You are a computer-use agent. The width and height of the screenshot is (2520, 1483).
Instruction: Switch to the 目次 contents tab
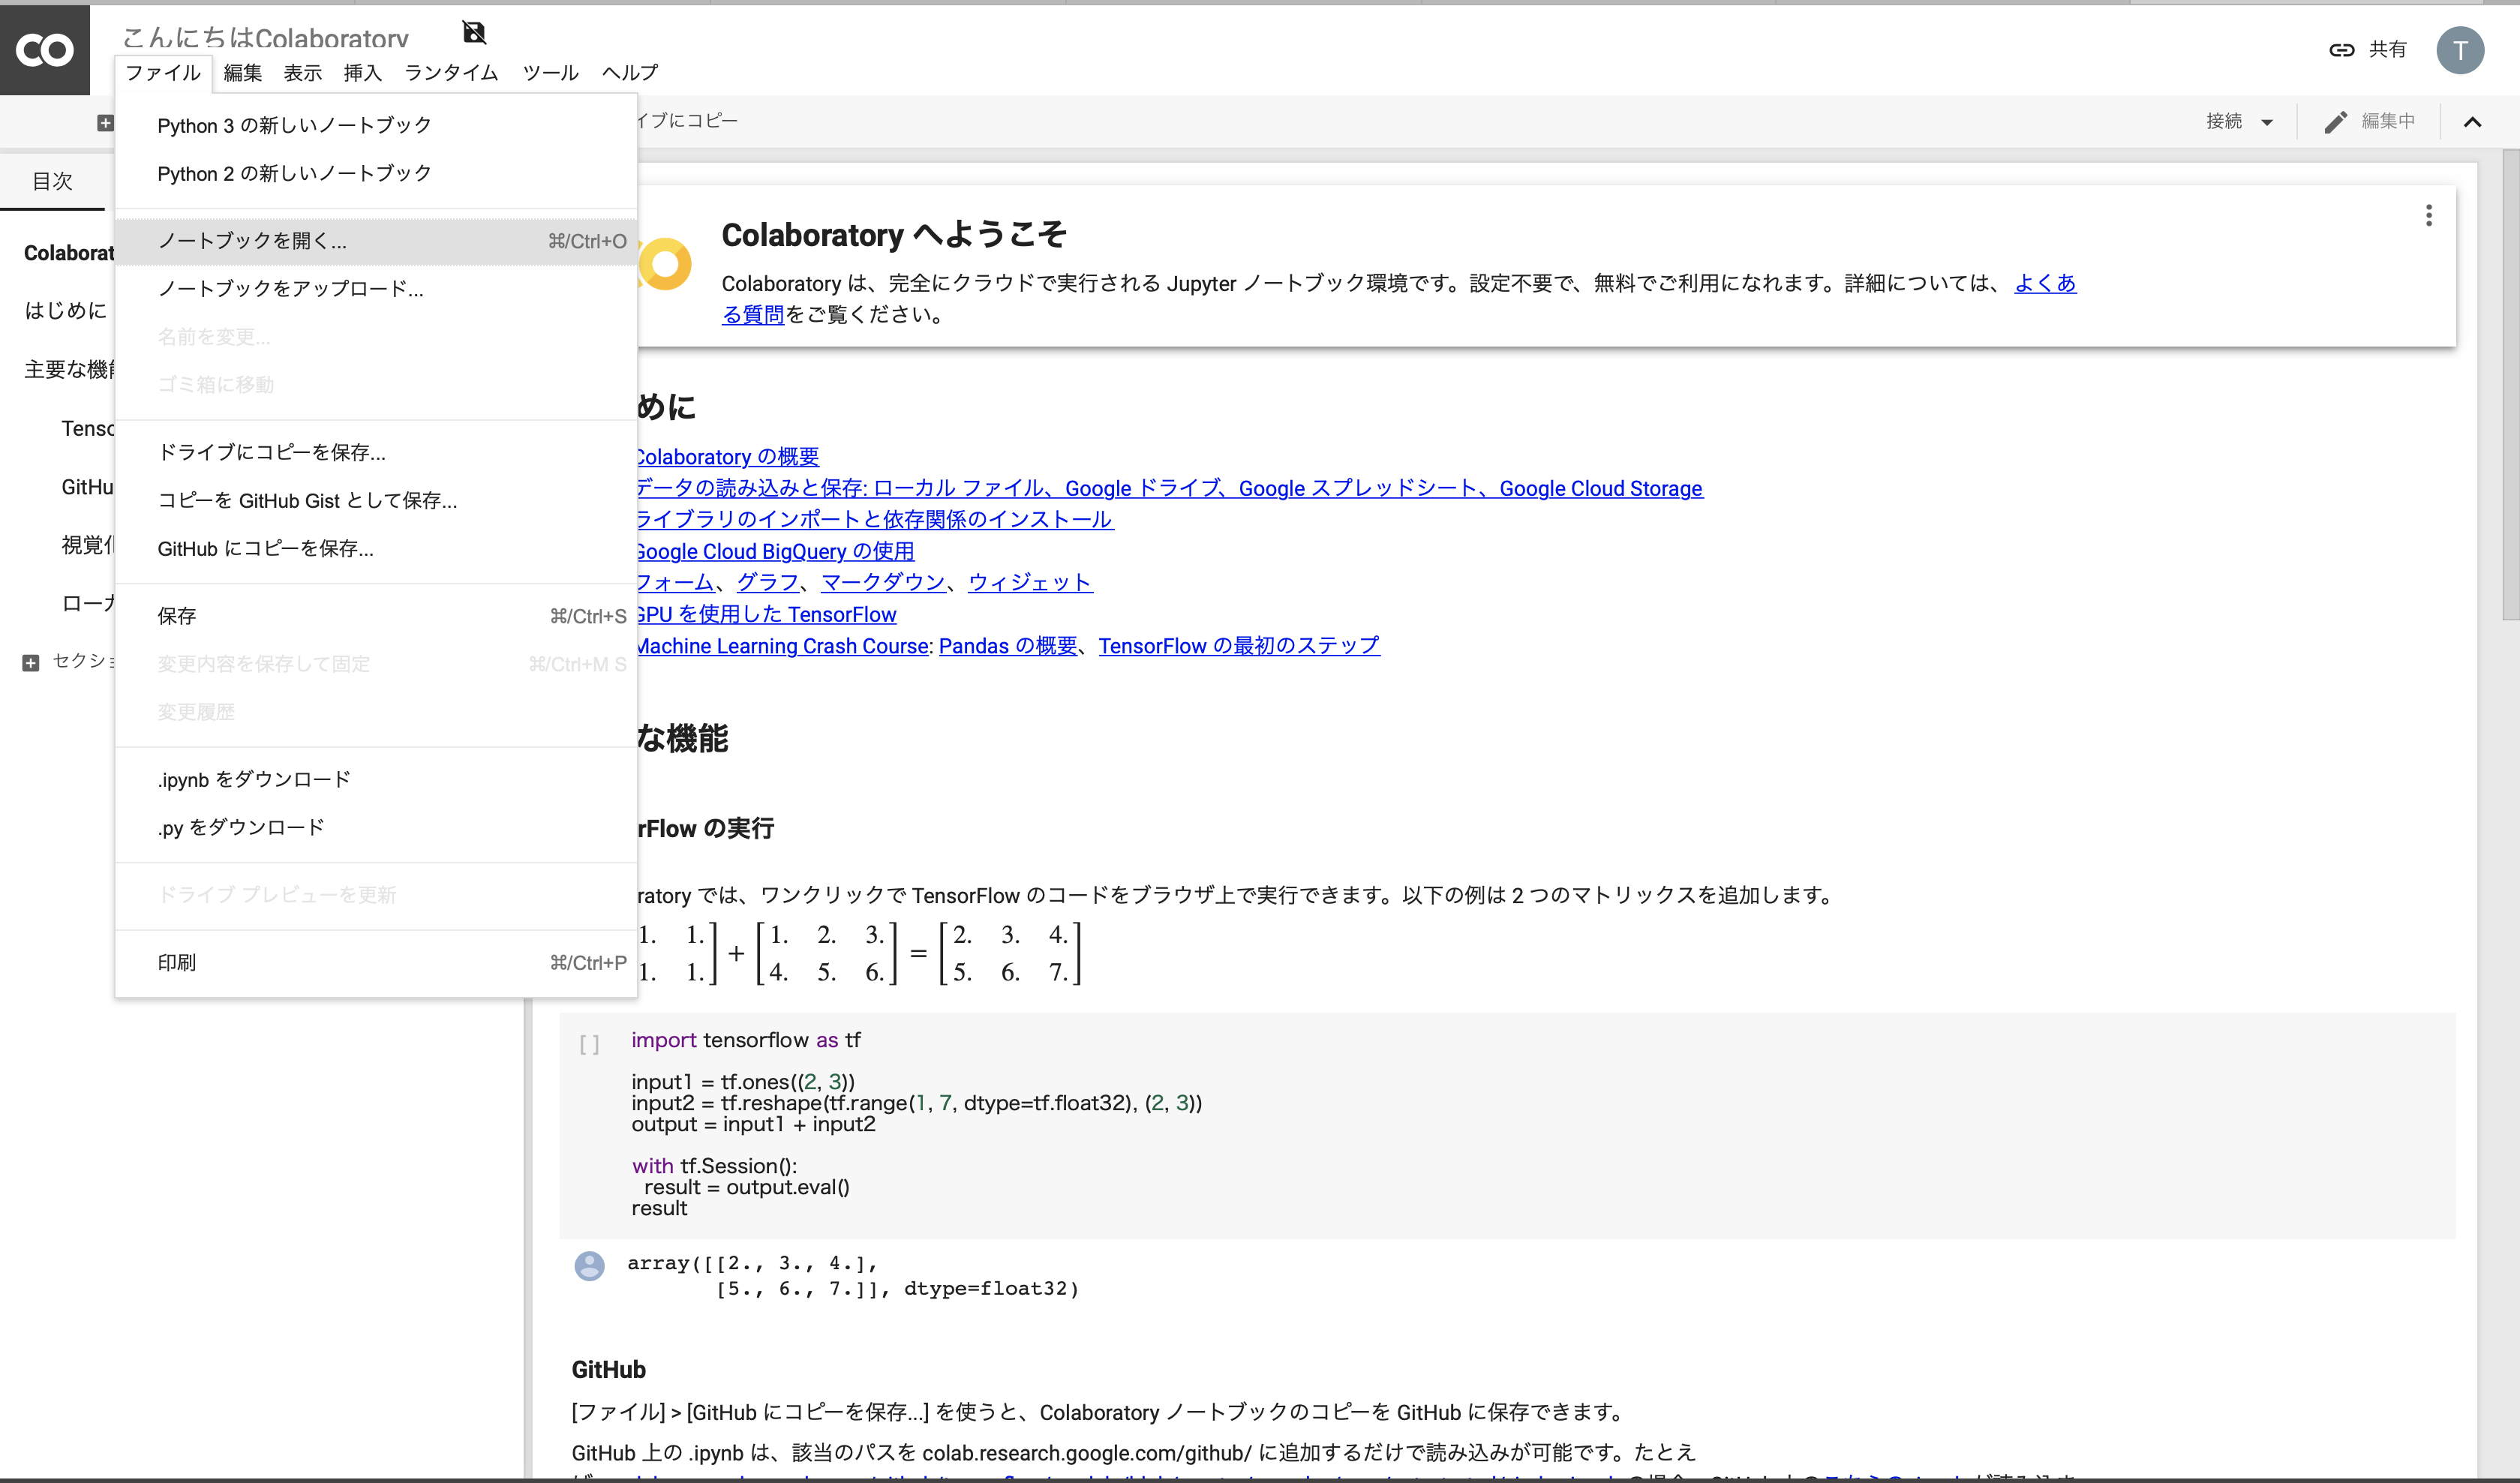pyautogui.click(x=52, y=181)
